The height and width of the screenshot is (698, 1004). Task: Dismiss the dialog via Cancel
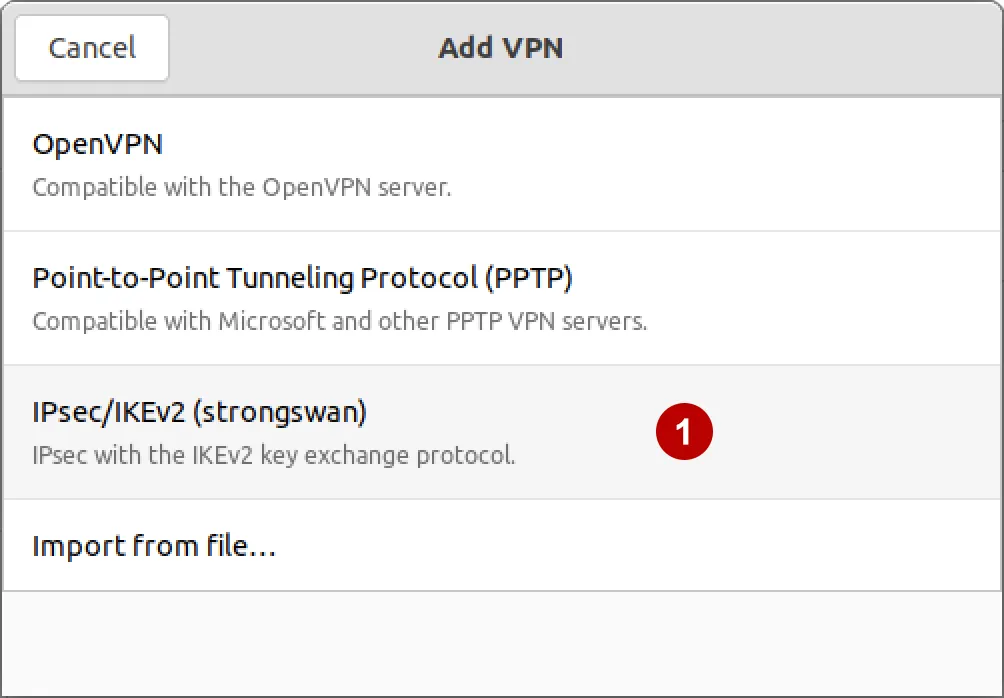point(91,47)
